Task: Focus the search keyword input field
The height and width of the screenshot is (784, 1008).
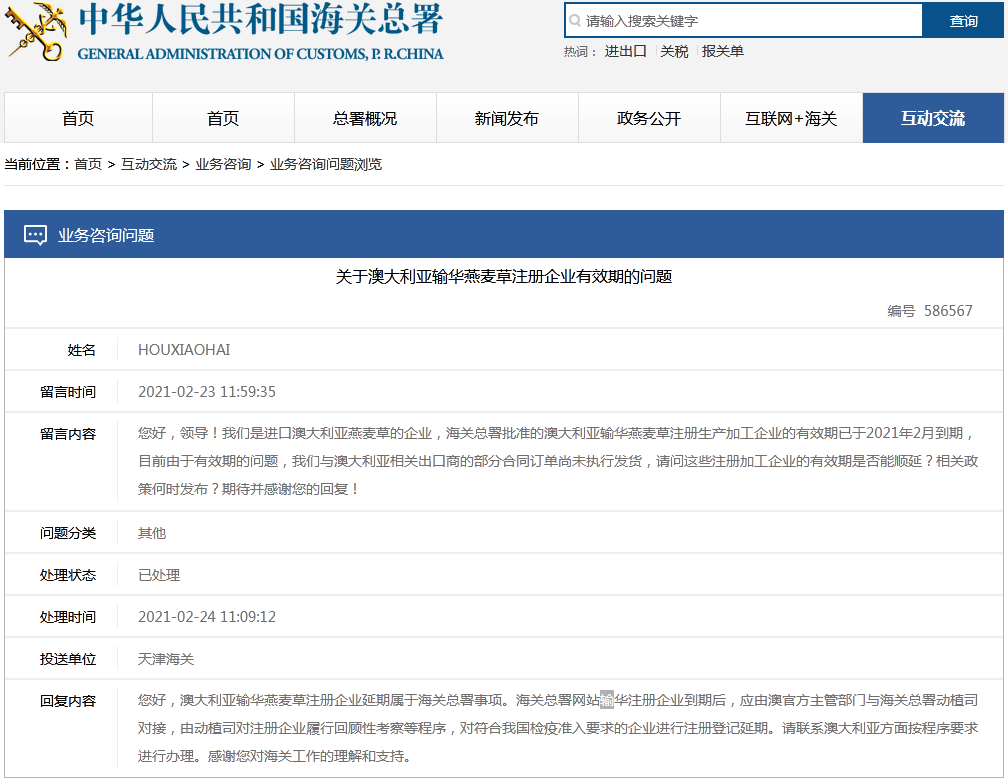Action: click(750, 20)
